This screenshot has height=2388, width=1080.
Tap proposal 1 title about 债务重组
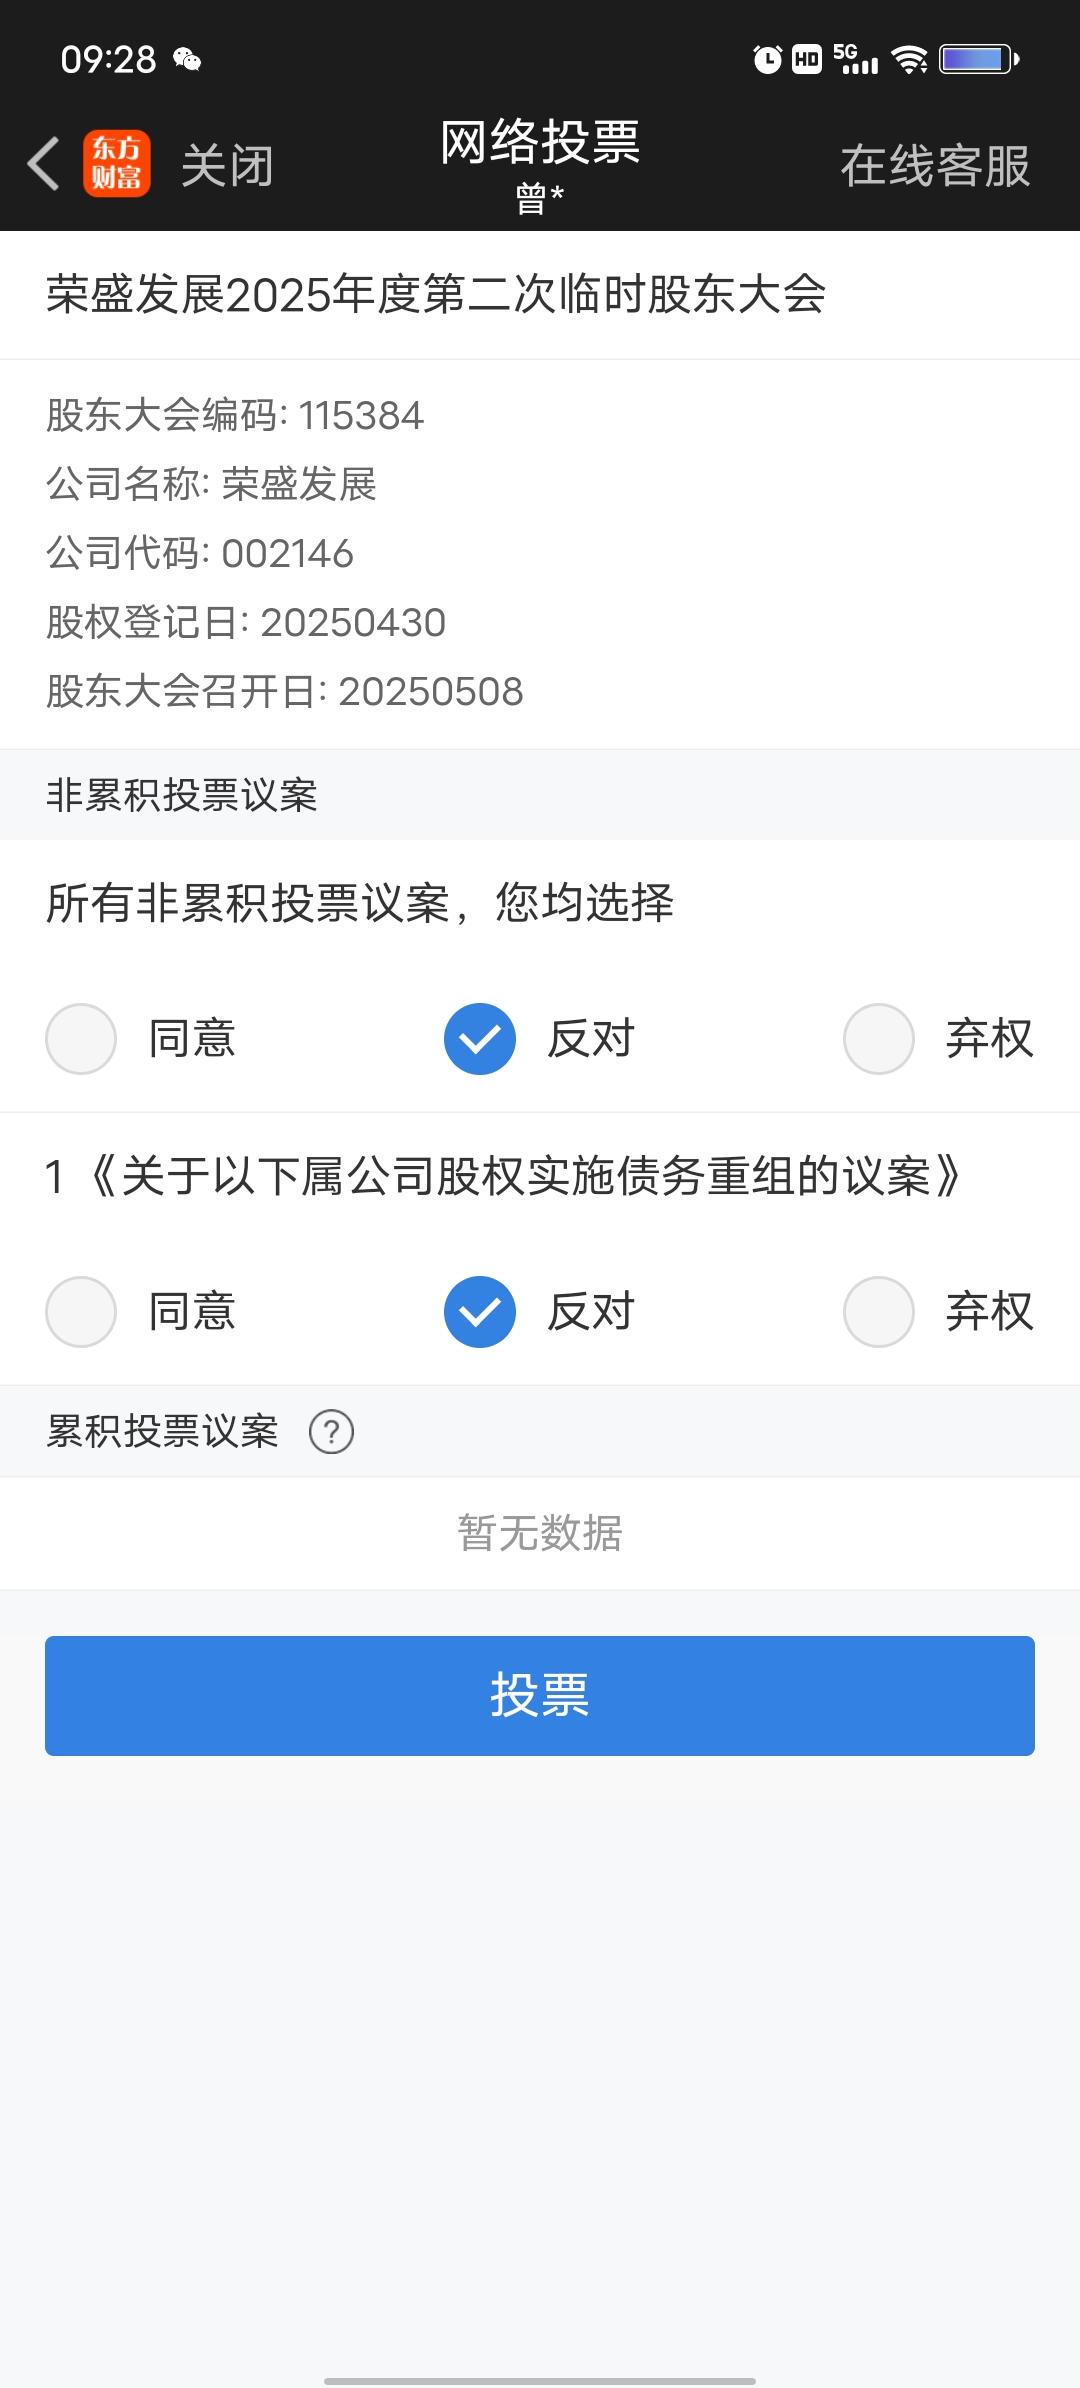pos(503,1176)
